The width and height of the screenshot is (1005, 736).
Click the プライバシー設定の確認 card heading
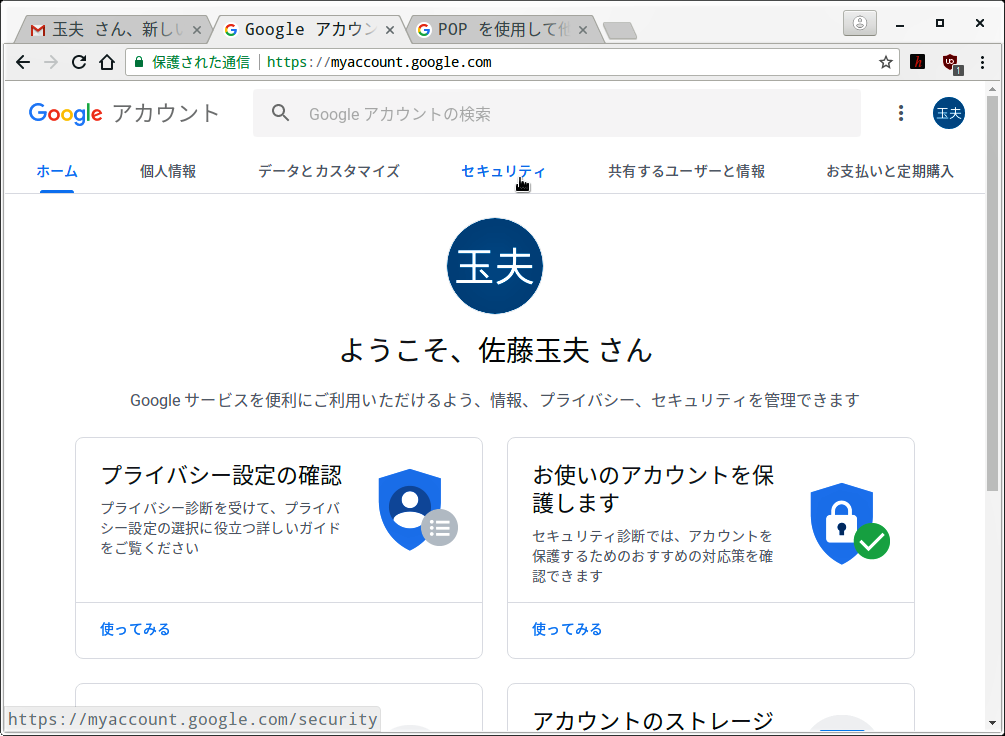(x=222, y=475)
